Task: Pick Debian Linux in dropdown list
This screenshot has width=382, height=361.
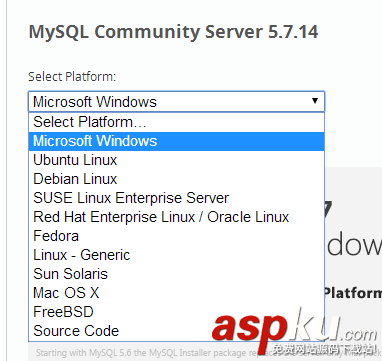Action: [x=176, y=179]
